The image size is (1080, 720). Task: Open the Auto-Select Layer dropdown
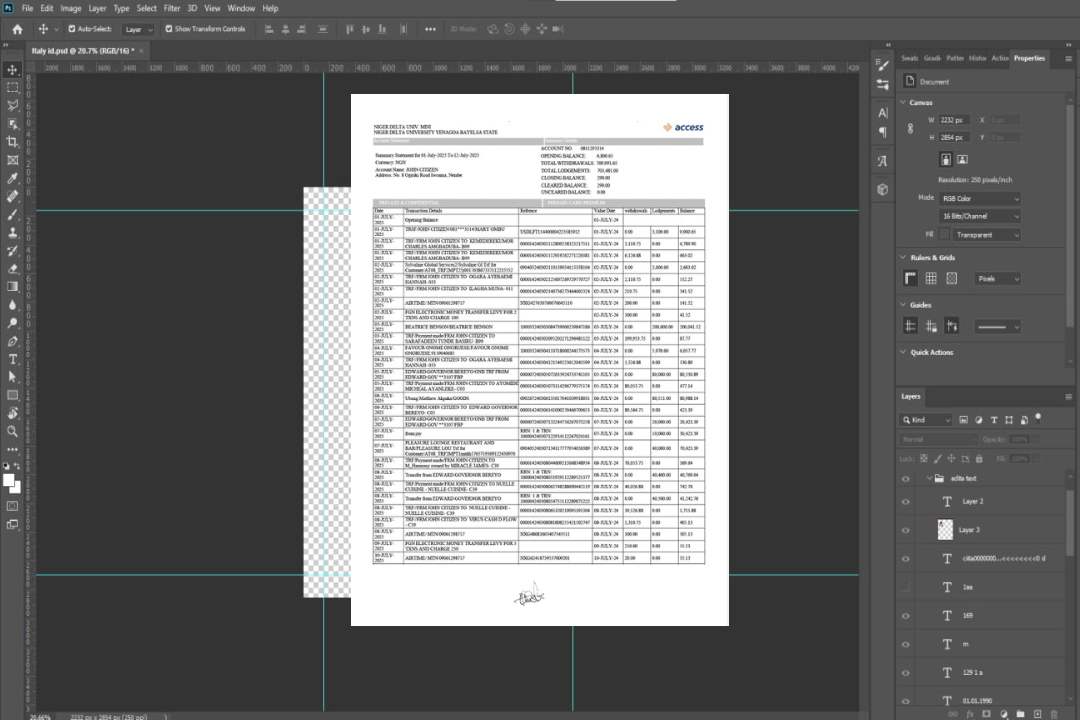point(138,29)
